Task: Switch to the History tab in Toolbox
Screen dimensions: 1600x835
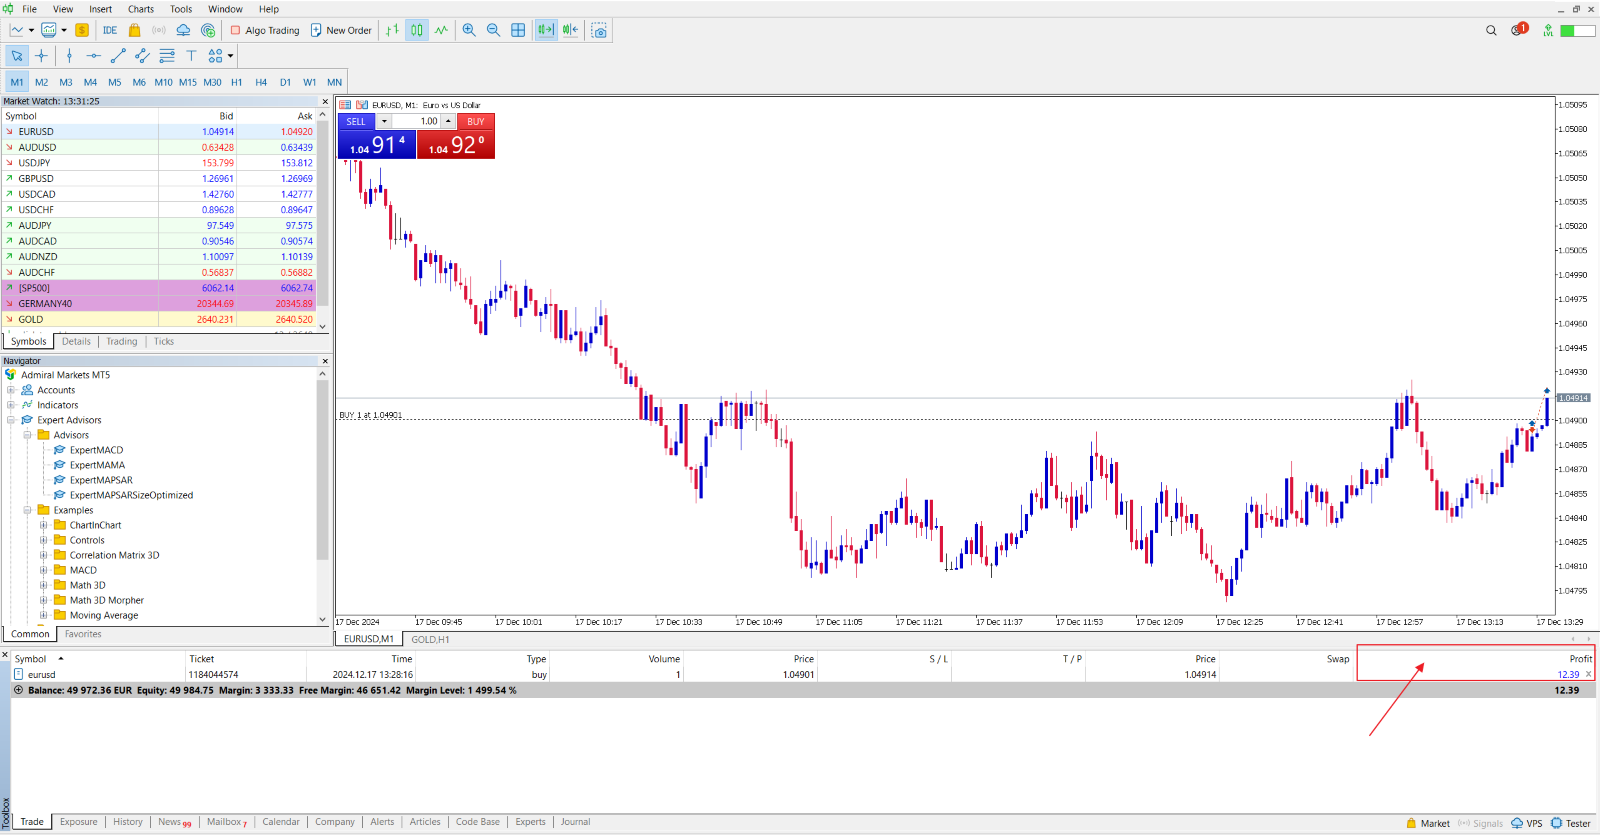Action: click(127, 822)
